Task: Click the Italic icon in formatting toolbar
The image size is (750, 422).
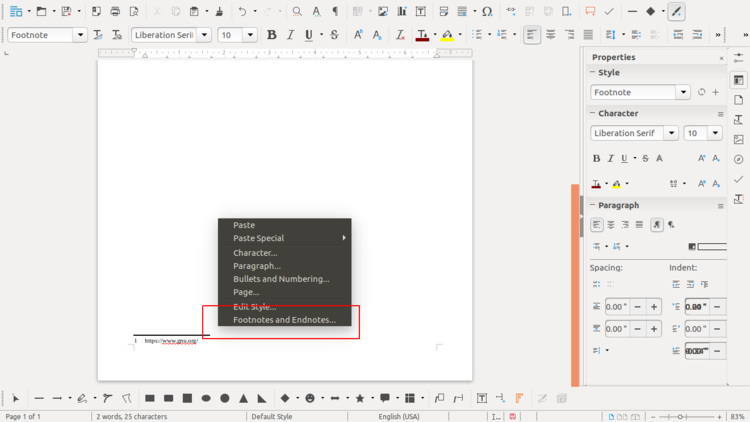Action: [290, 35]
